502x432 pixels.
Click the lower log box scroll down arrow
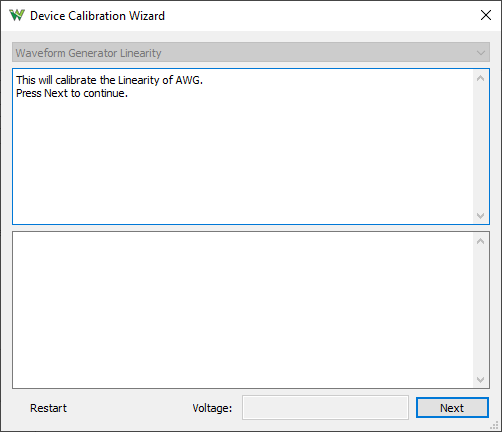tap(480, 379)
